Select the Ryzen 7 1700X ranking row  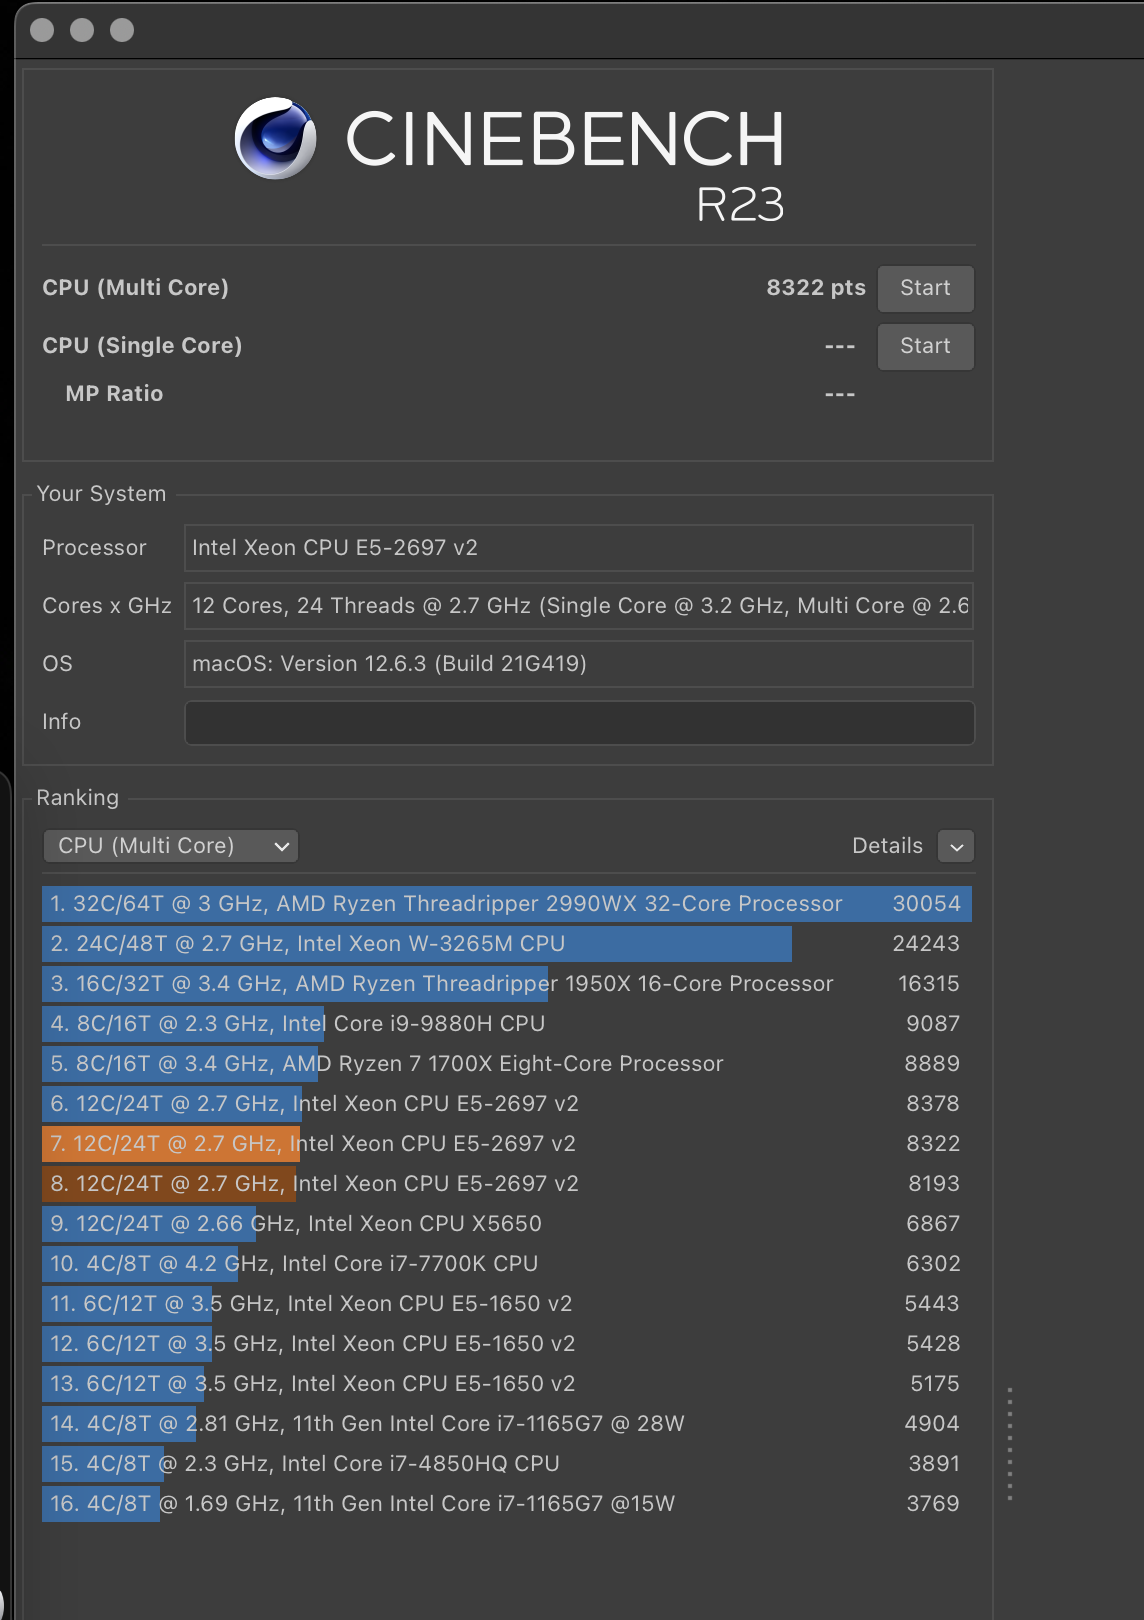tap(507, 1064)
